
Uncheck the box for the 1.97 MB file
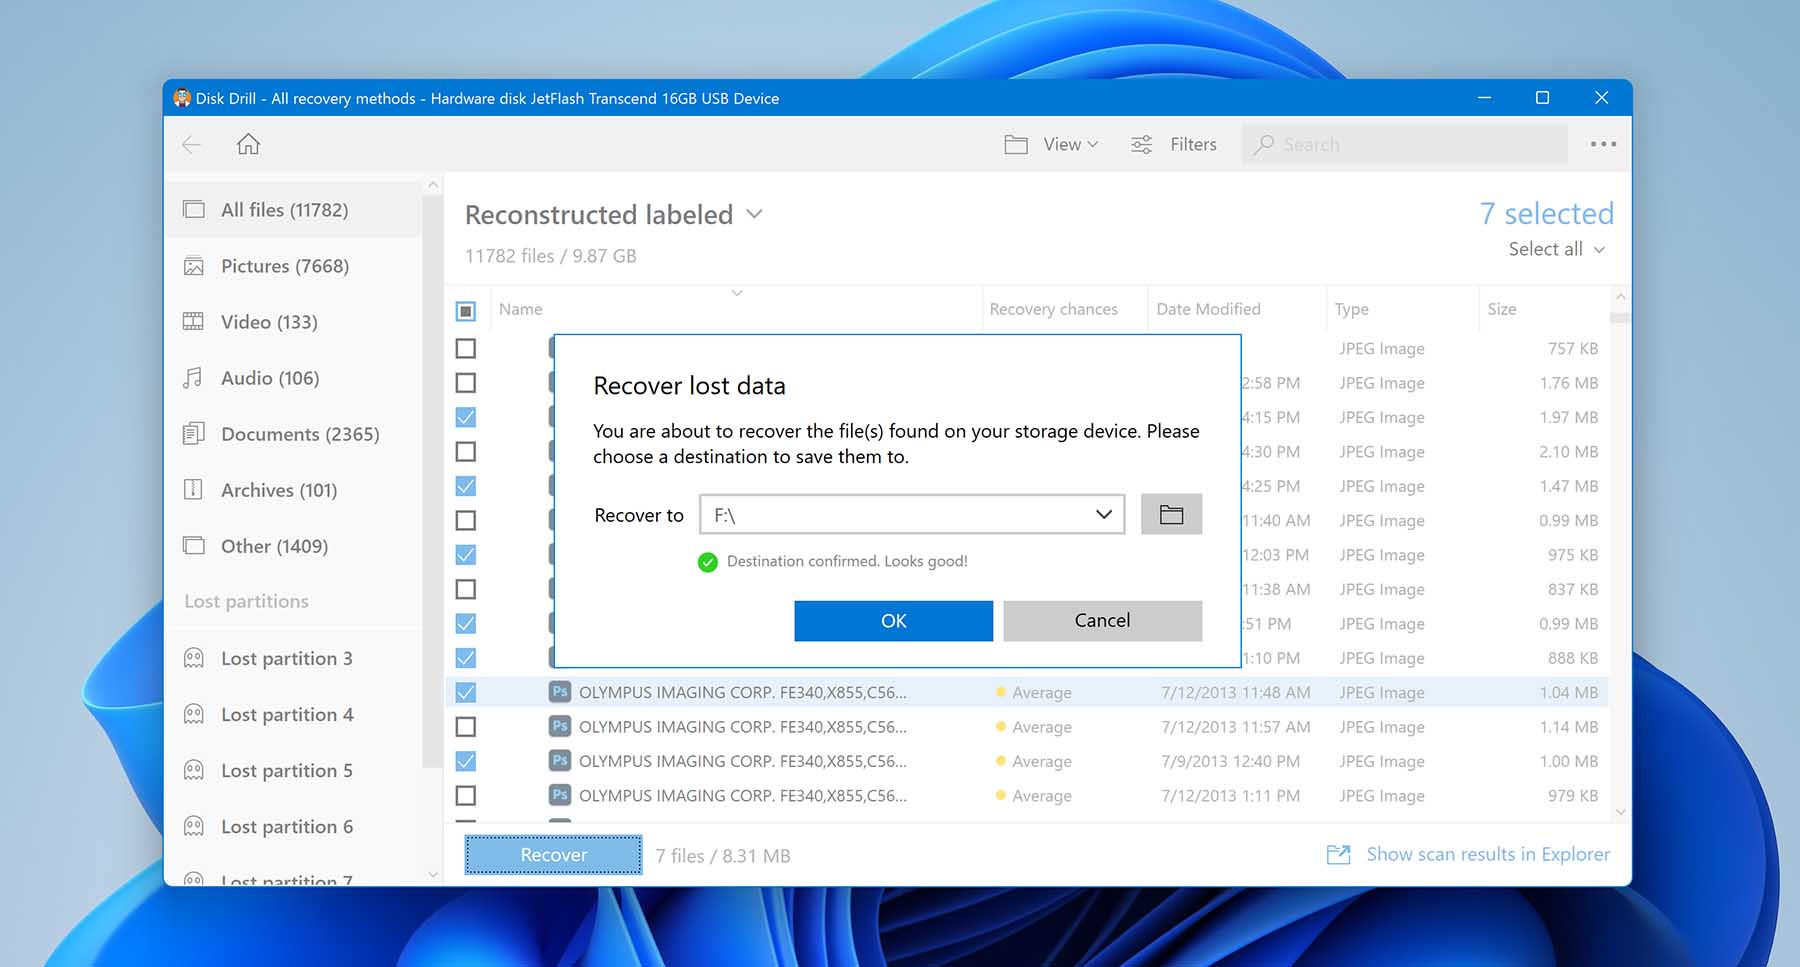point(466,417)
